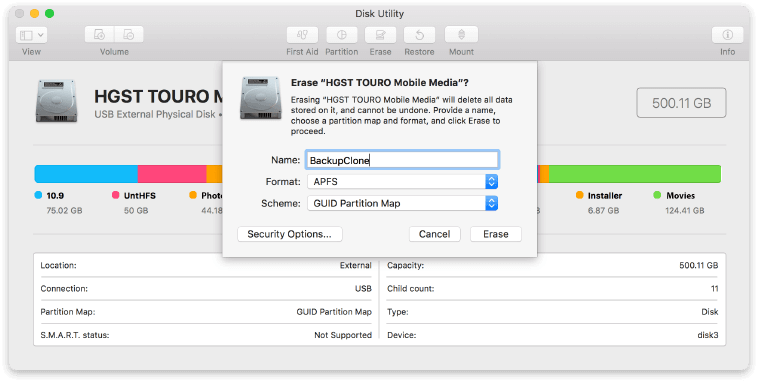Click the 10.9 partition legend label
Image resolution: width=758 pixels, height=382 pixels.
tap(55, 196)
